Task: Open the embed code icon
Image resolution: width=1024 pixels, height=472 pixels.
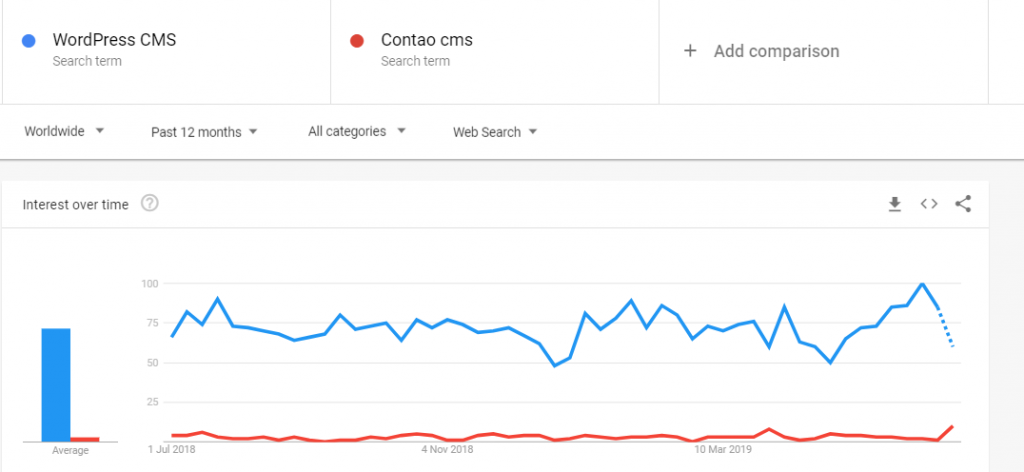Action: coord(929,204)
